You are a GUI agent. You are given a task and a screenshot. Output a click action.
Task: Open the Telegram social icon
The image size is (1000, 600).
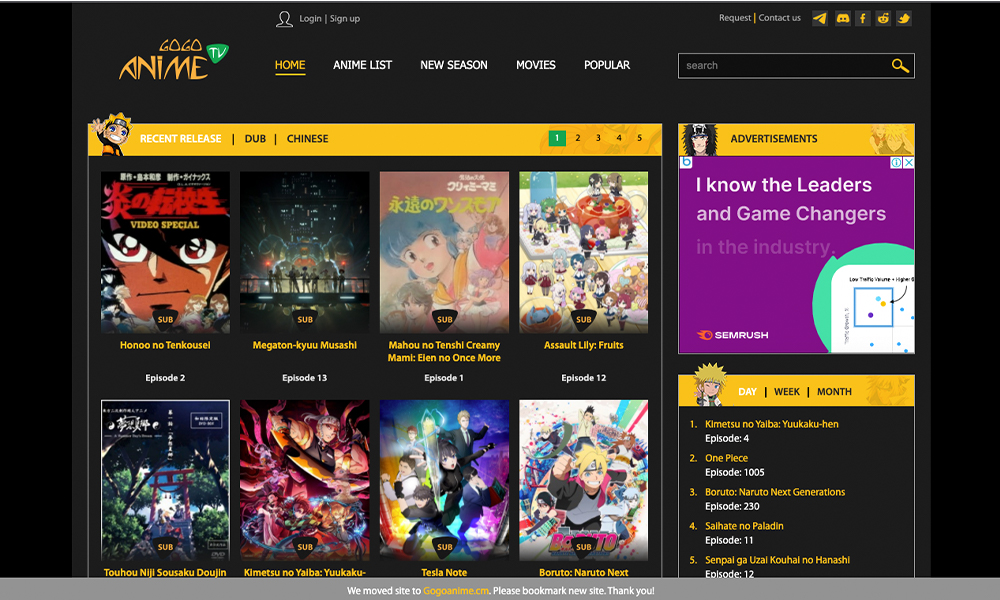coord(820,18)
